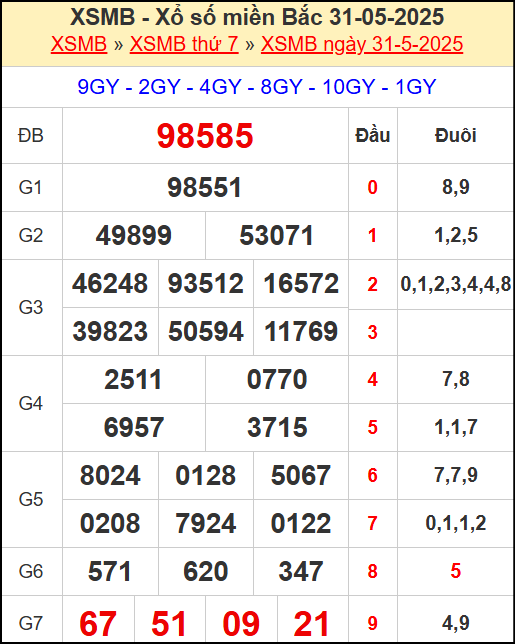Select G4 number 2511

[133, 380]
